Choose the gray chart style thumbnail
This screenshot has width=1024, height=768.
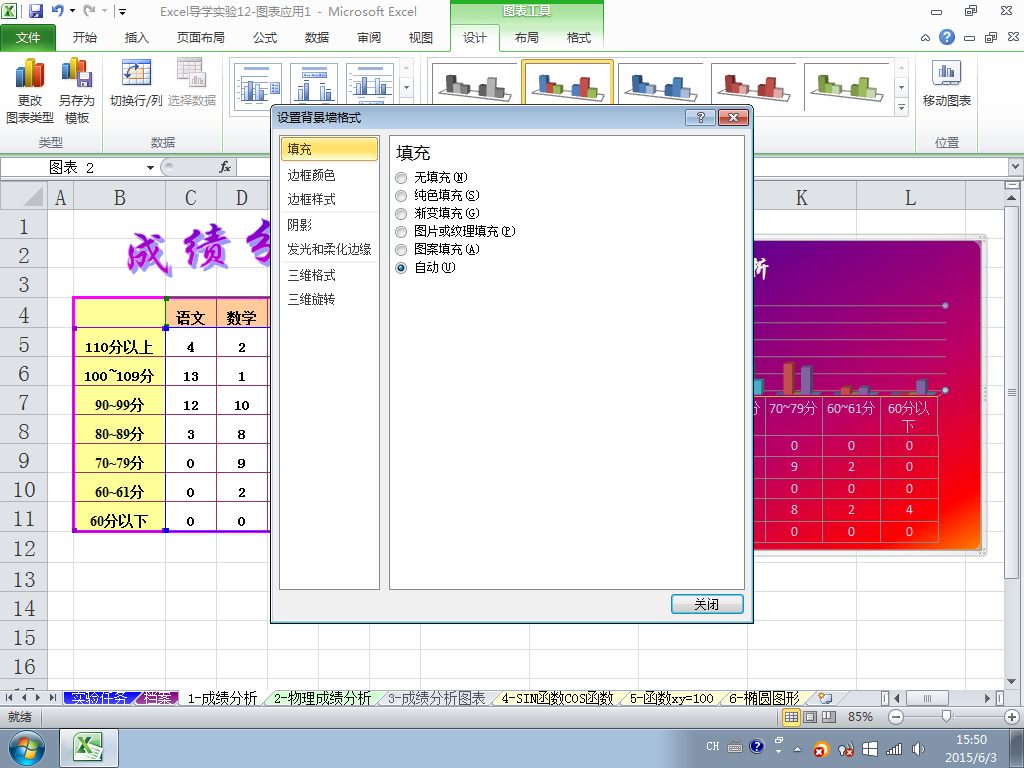(474, 84)
